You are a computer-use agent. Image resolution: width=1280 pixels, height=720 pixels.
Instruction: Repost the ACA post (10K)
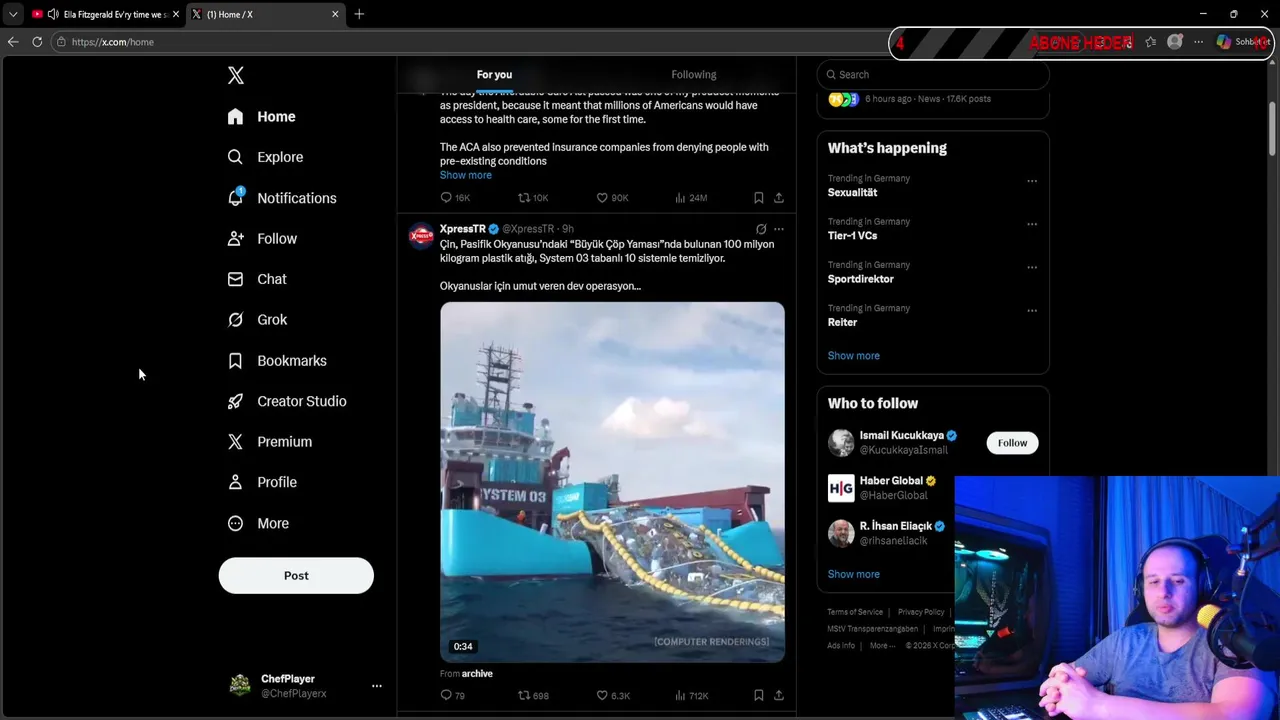click(533, 198)
